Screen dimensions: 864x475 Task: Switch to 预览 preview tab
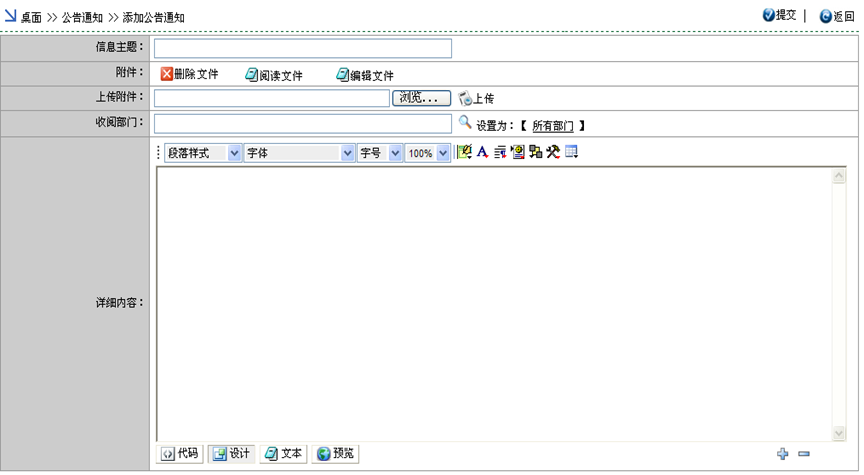click(x=335, y=454)
